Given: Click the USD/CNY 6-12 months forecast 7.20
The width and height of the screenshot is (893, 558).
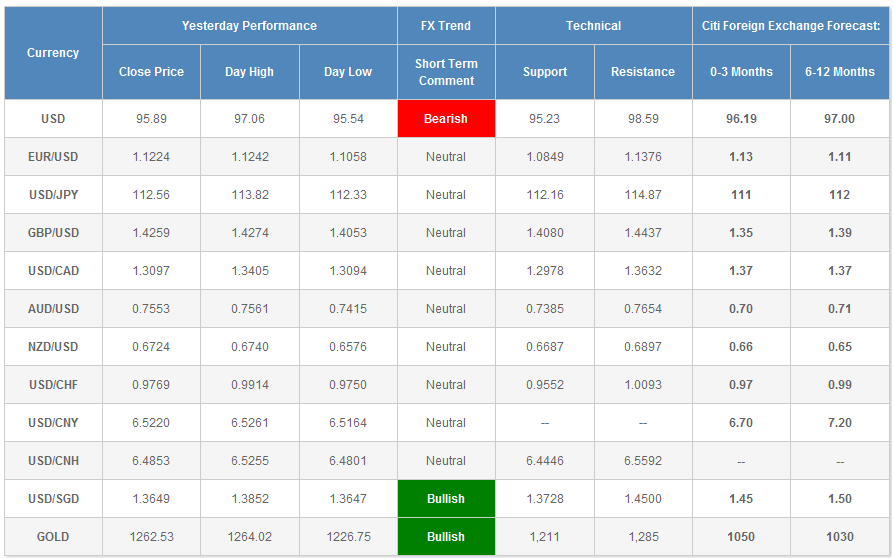Looking at the screenshot, I should 839,423.
